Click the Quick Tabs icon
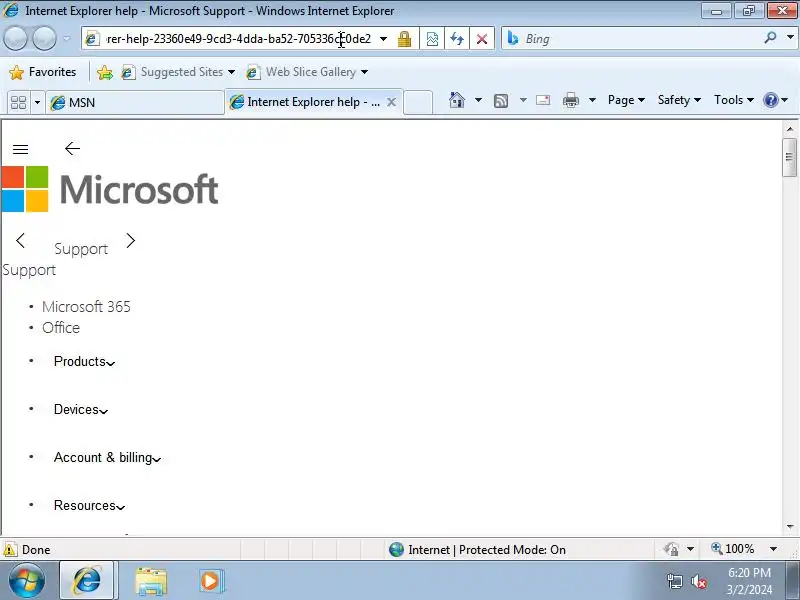The height and width of the screenshot is (600, 800). pos(18,103)
